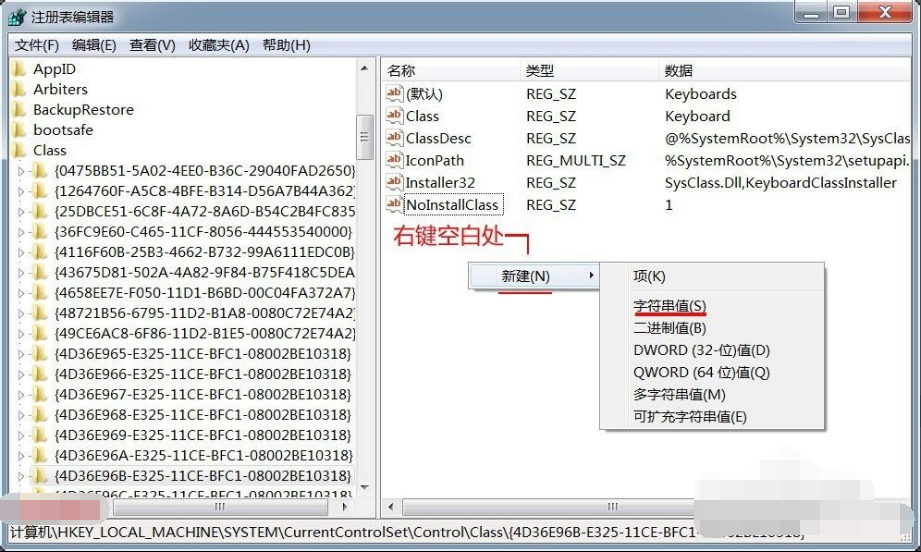Click the string icon of NoInstallClass value
921x552 pixels.
point(394,204)
